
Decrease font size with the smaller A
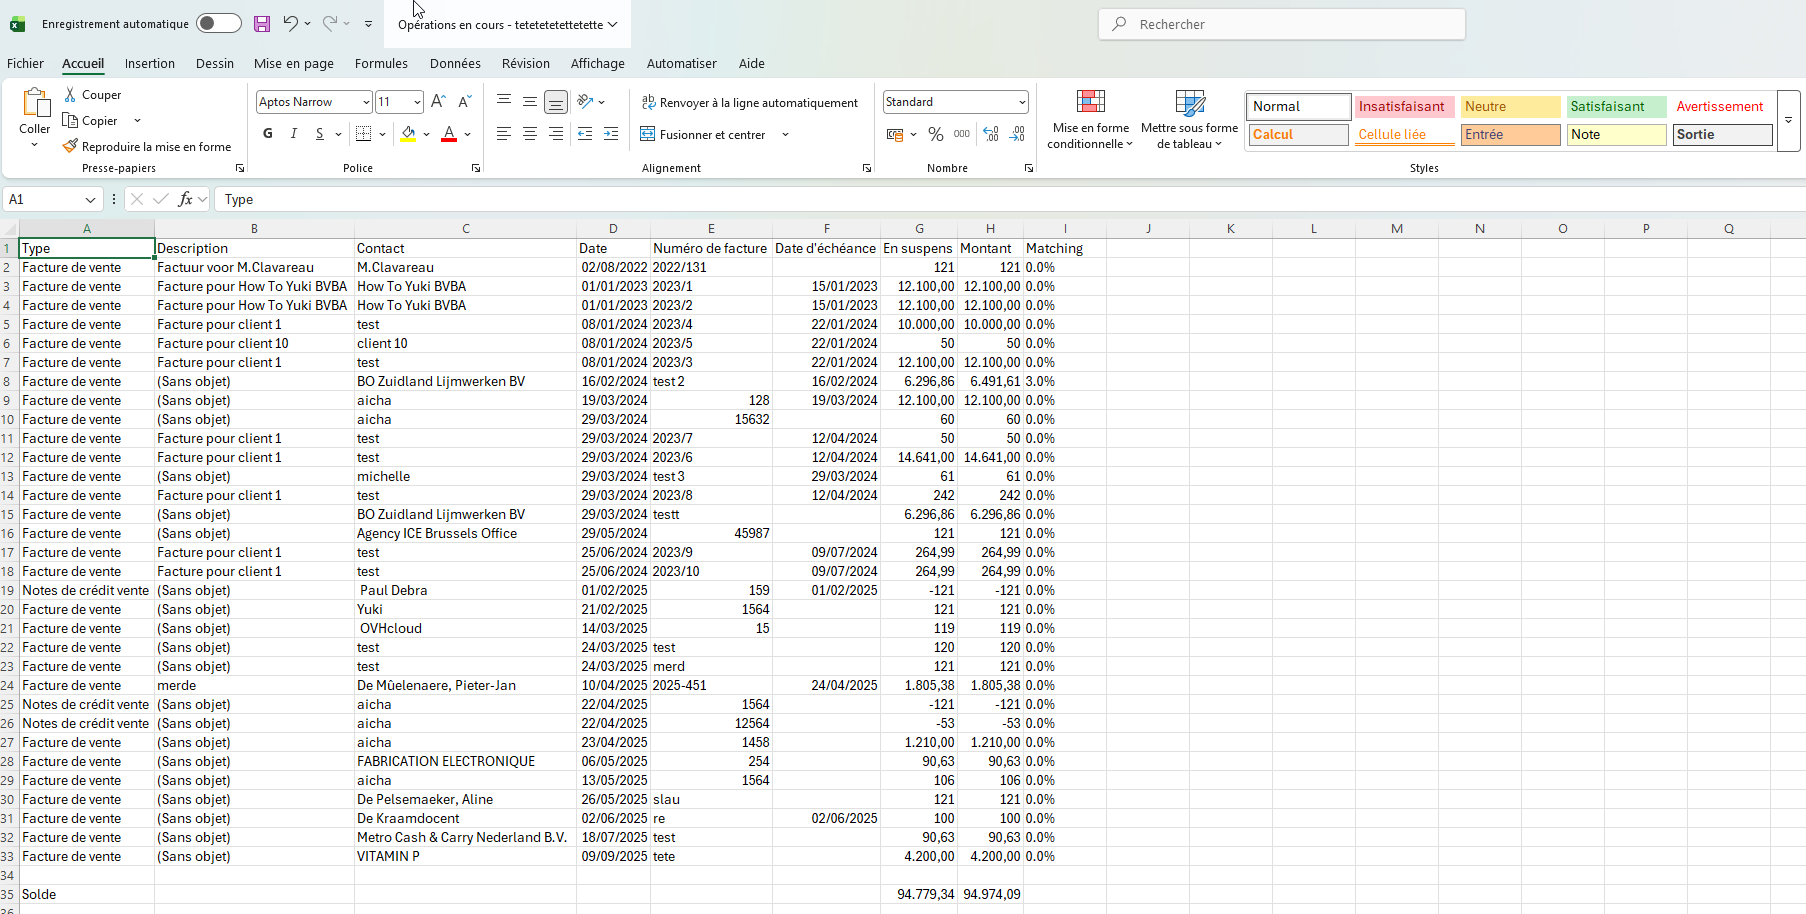click(464, 102)
